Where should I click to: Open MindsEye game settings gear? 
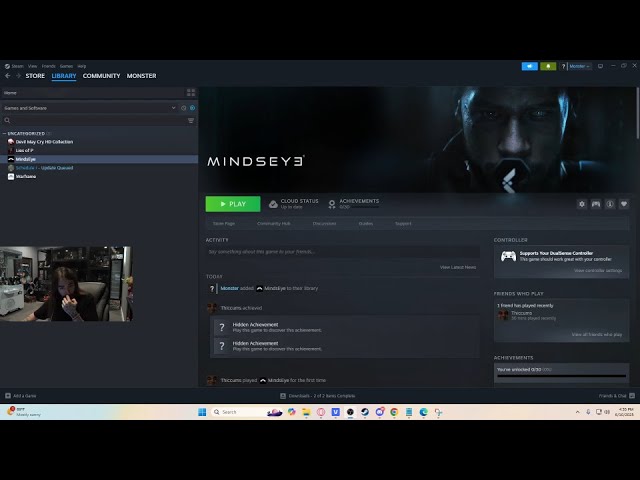click(582, 204)
